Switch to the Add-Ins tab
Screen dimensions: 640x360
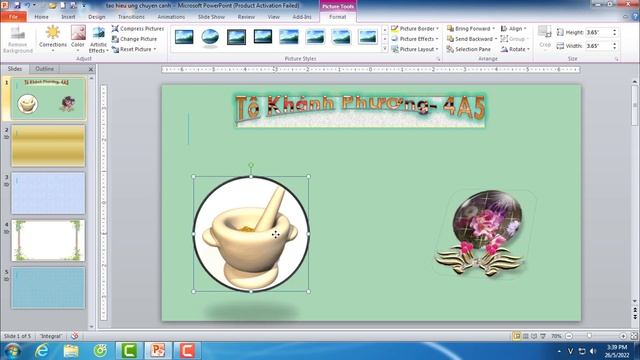pyautogui.click(x=302, y=17)
